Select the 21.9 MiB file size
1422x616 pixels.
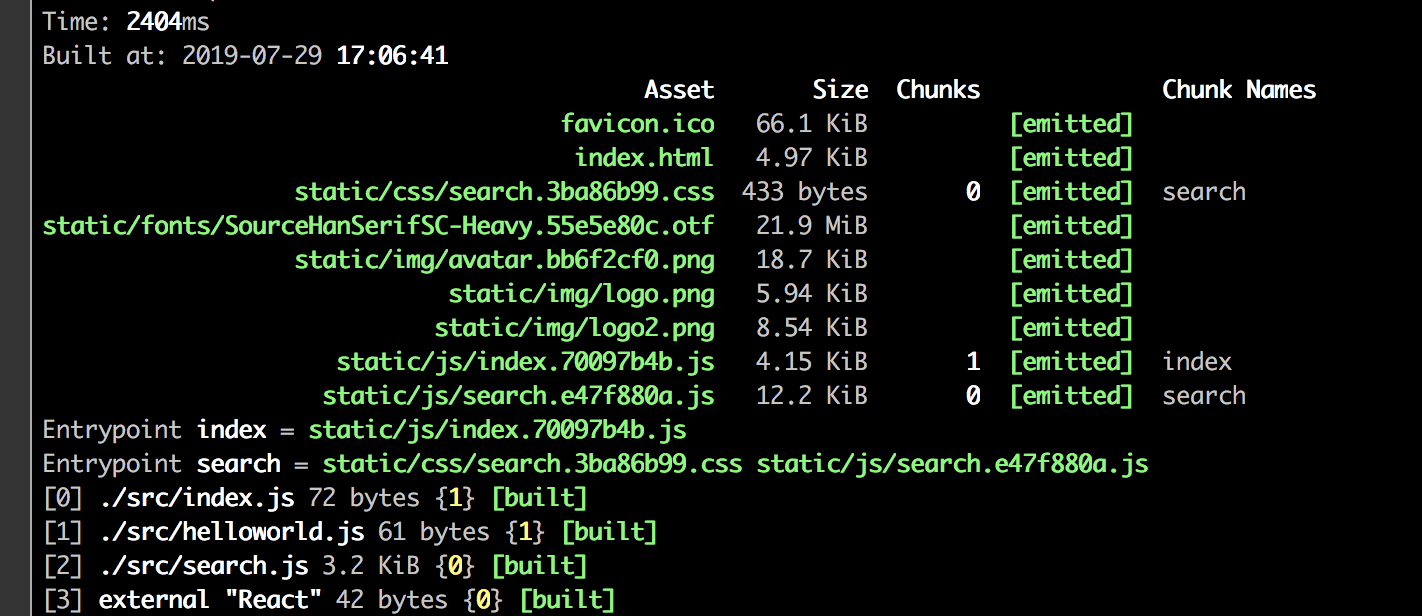(x=811, y=226)
